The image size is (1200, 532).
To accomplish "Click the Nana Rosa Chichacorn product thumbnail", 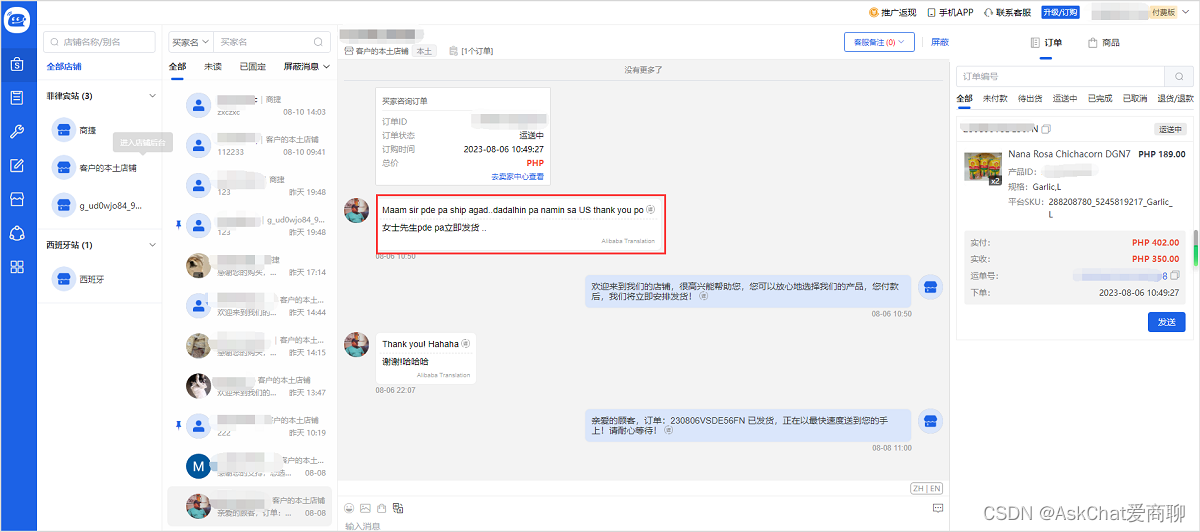I will [x=983, y=169].
